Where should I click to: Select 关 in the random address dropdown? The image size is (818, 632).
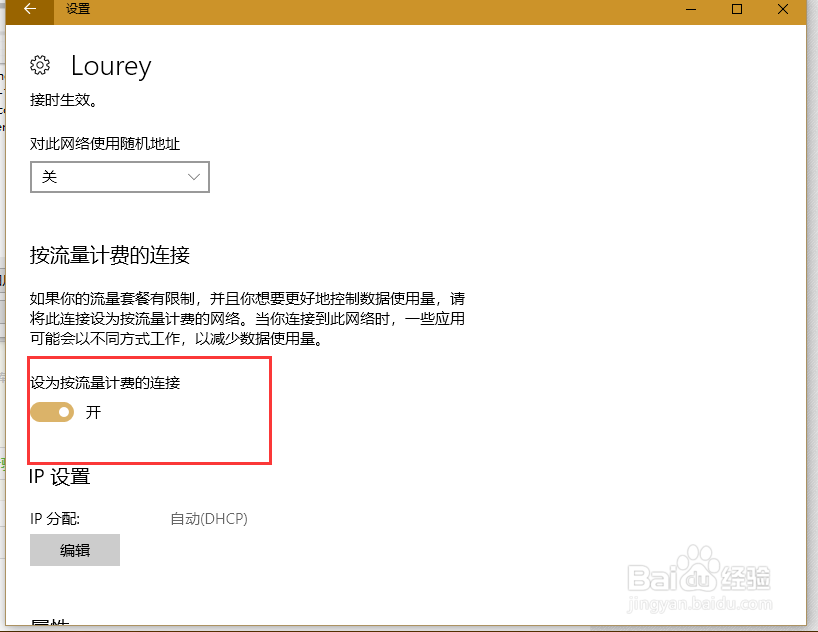tap(119, 177)
